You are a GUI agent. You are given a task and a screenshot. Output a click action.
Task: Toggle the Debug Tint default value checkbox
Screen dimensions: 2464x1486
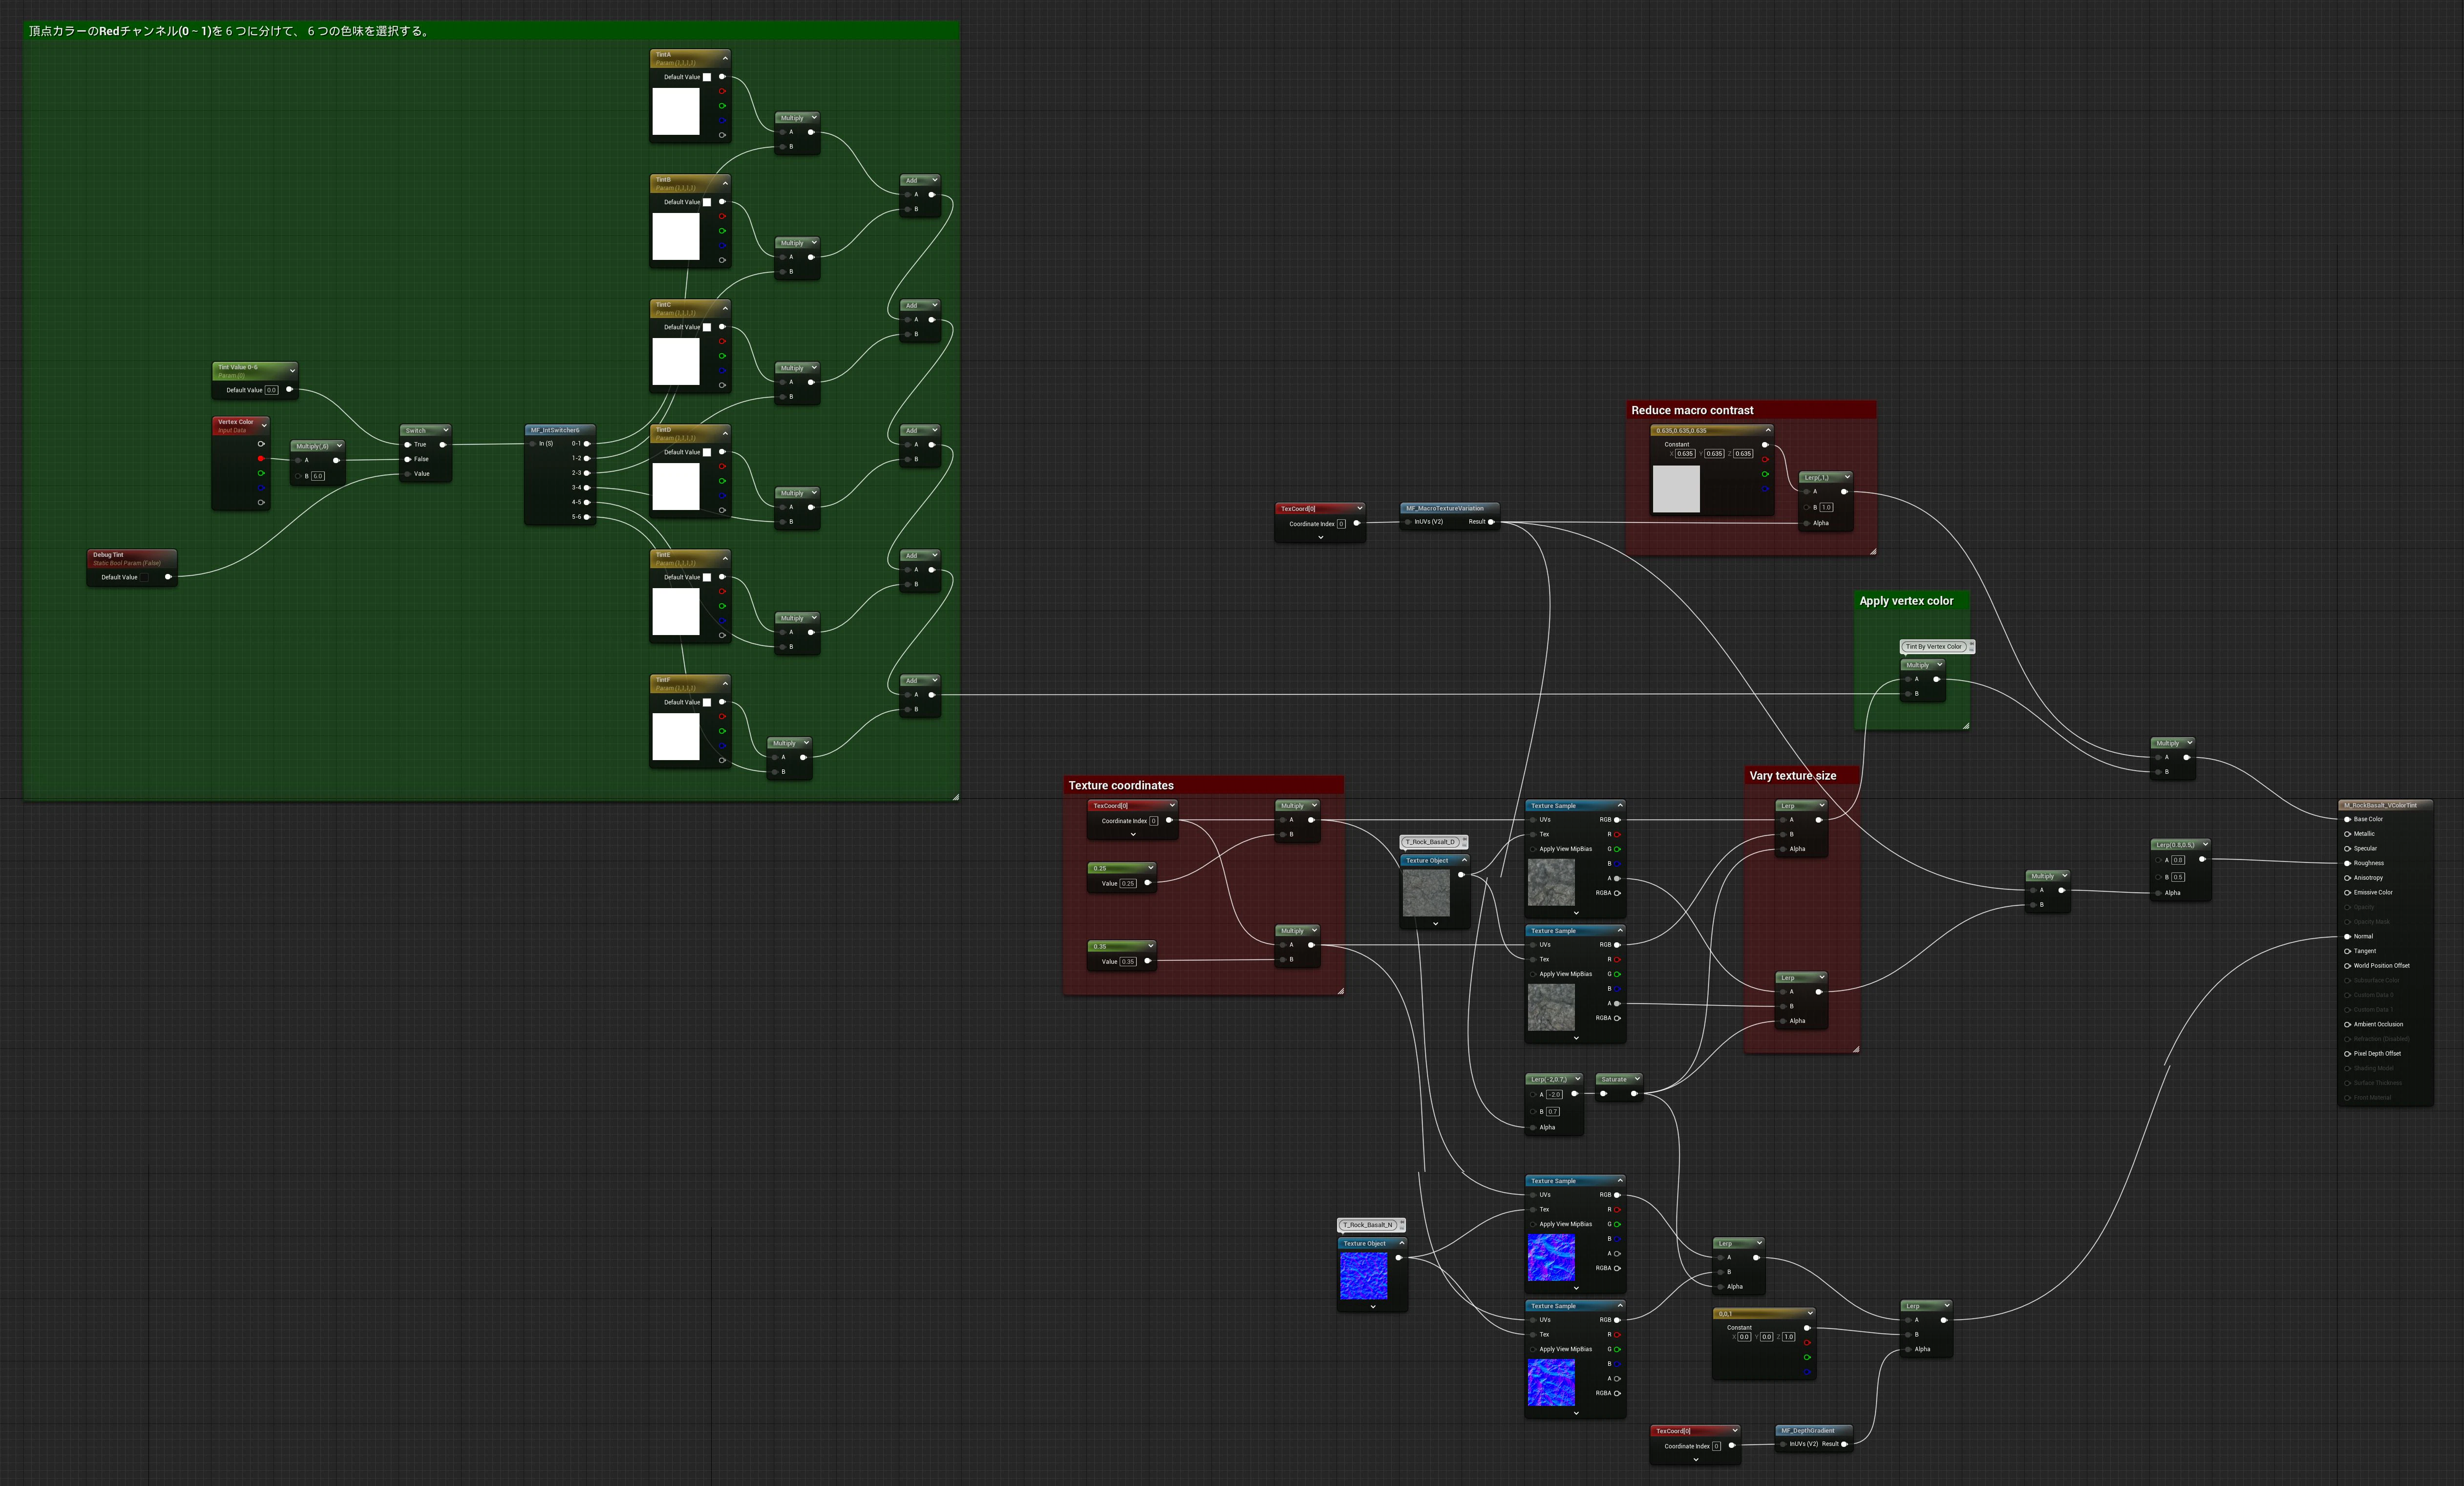point(144,577)
